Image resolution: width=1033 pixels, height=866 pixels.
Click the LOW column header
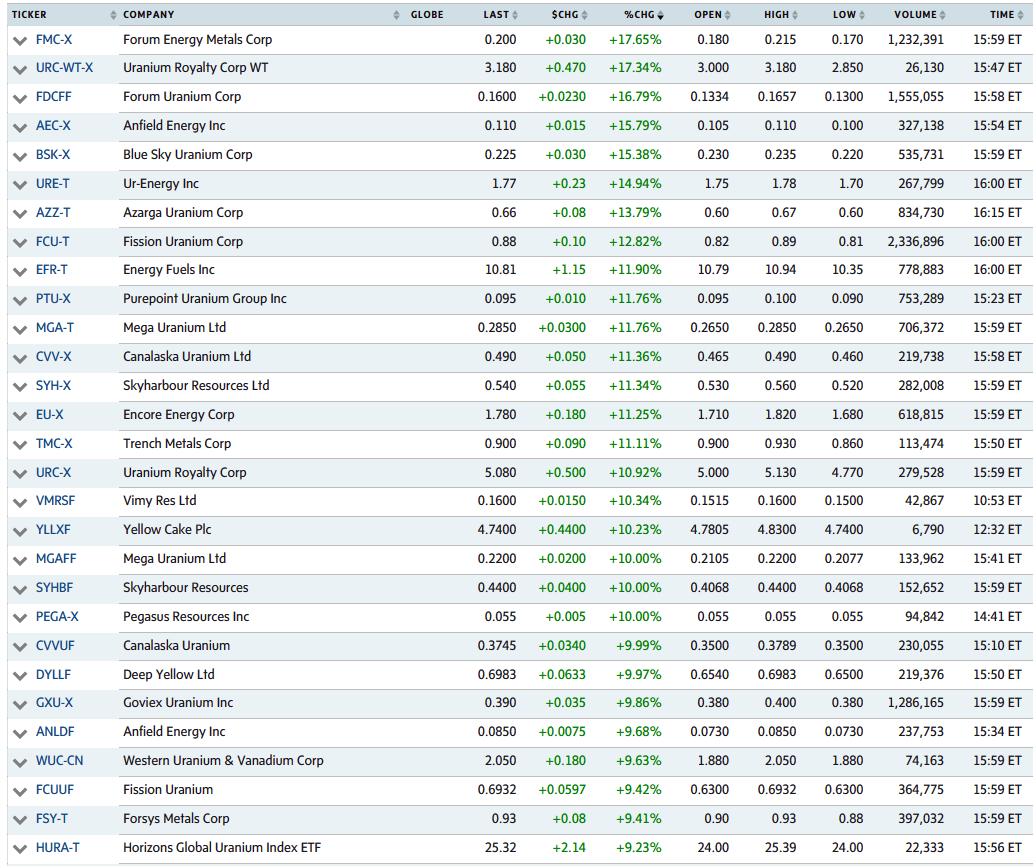(x=843, y=15)
